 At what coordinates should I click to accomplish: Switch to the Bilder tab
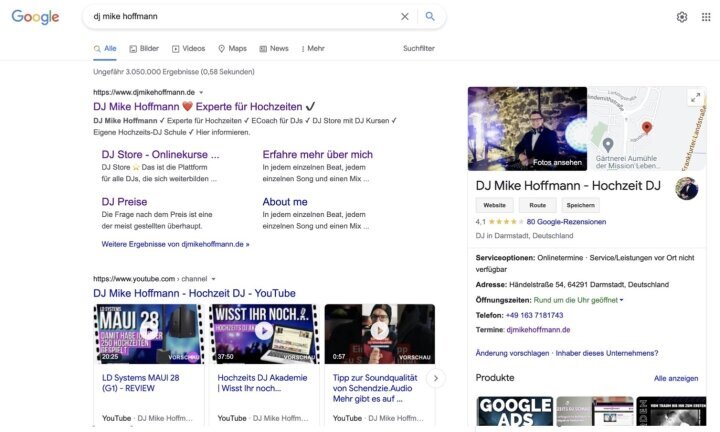144,48
